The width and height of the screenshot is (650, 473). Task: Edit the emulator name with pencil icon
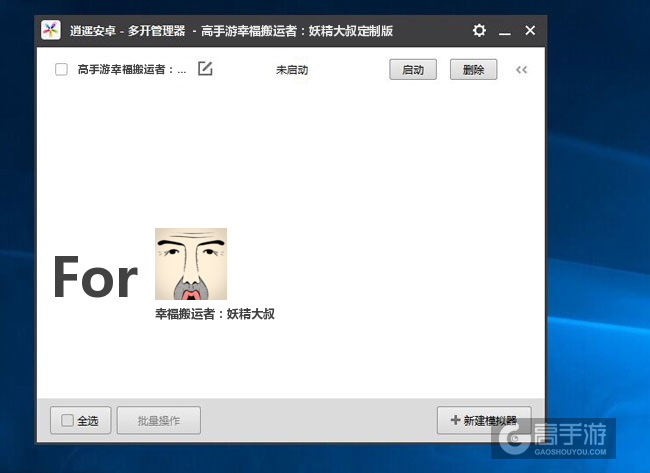point(205,68)
